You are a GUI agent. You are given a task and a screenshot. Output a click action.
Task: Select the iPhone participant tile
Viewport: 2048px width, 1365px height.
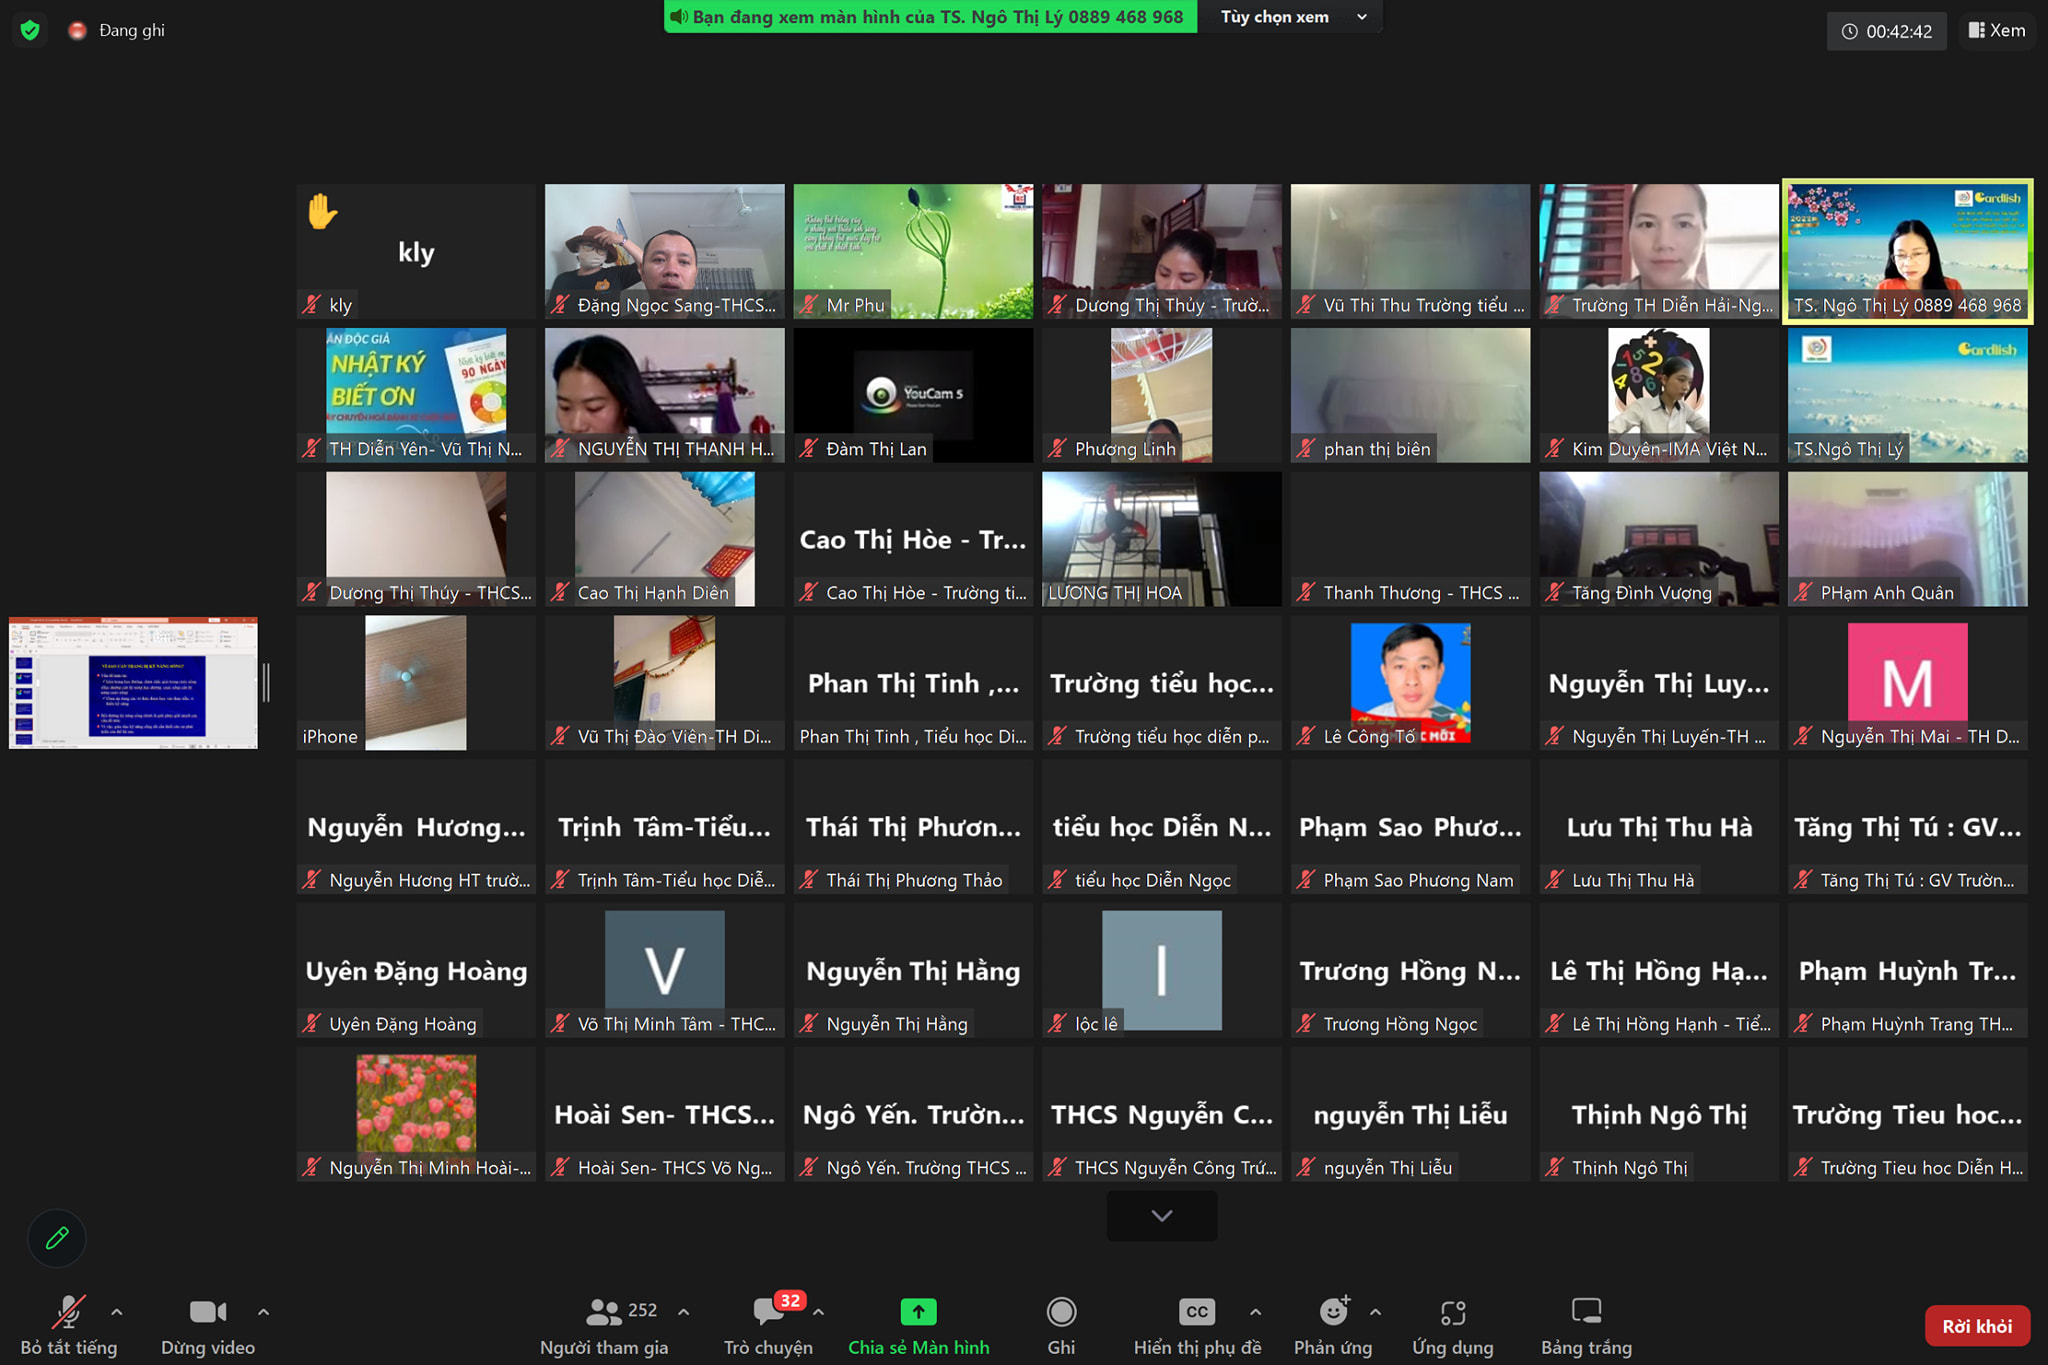click(416, 683)
